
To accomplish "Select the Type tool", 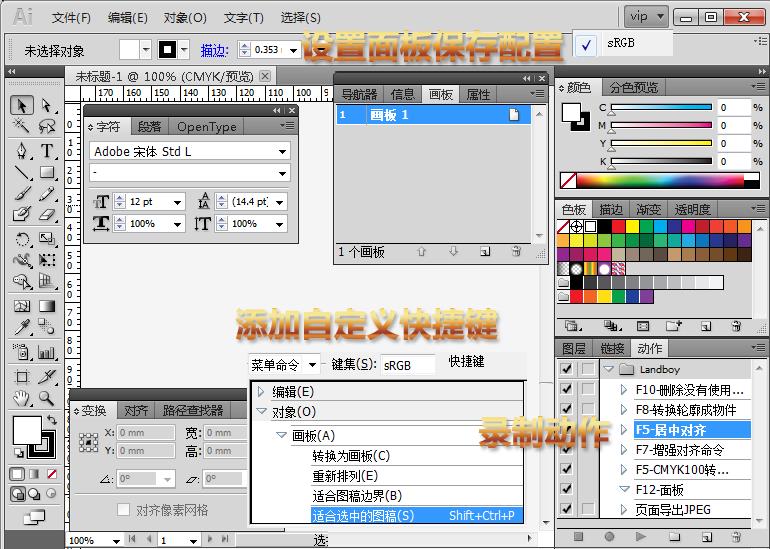I will pyautogui.click(x=47, y=150).
